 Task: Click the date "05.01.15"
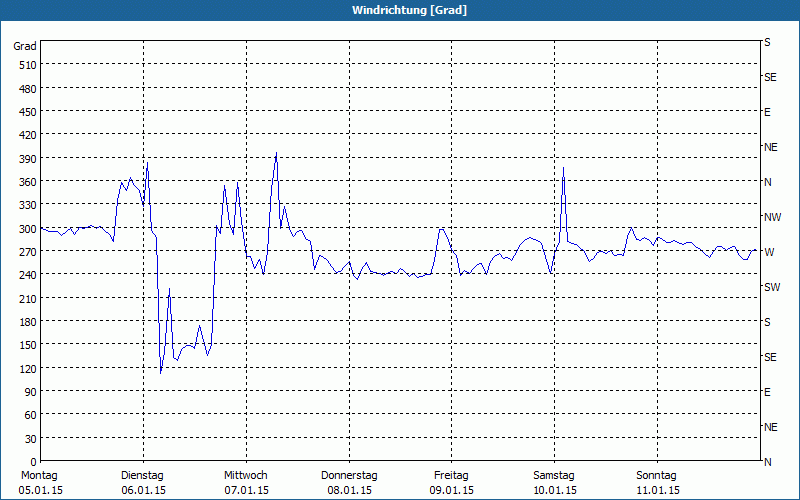coord(41,491)
